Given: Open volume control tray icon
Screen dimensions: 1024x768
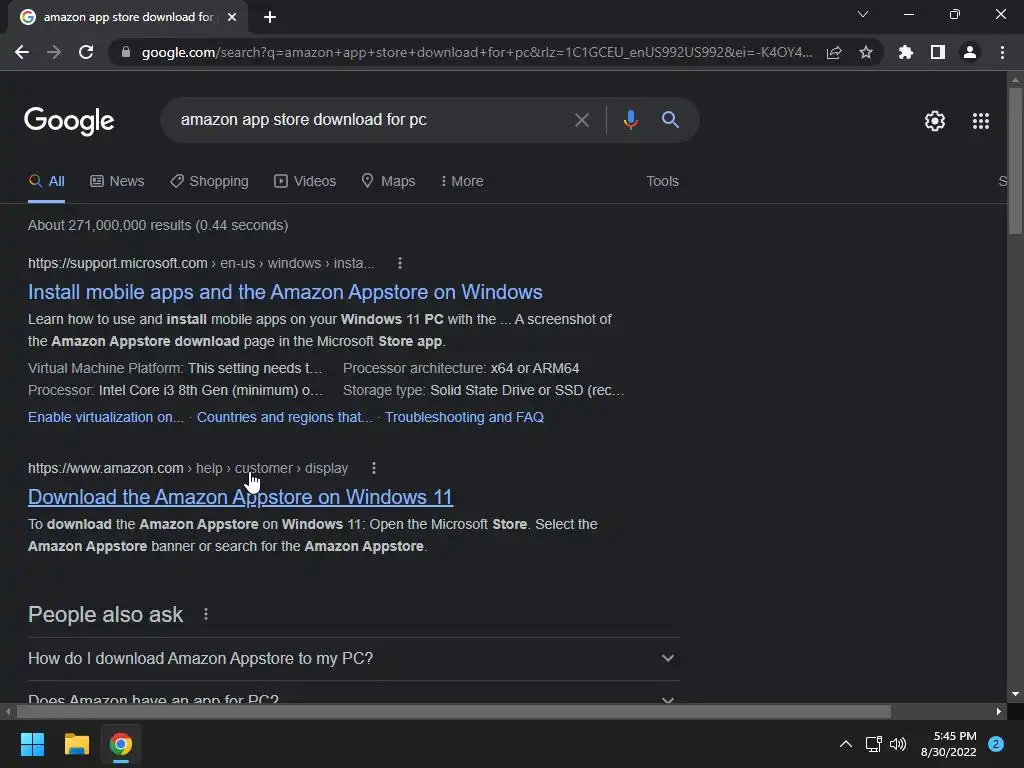Looking at the screenshot, I should 899,744.
